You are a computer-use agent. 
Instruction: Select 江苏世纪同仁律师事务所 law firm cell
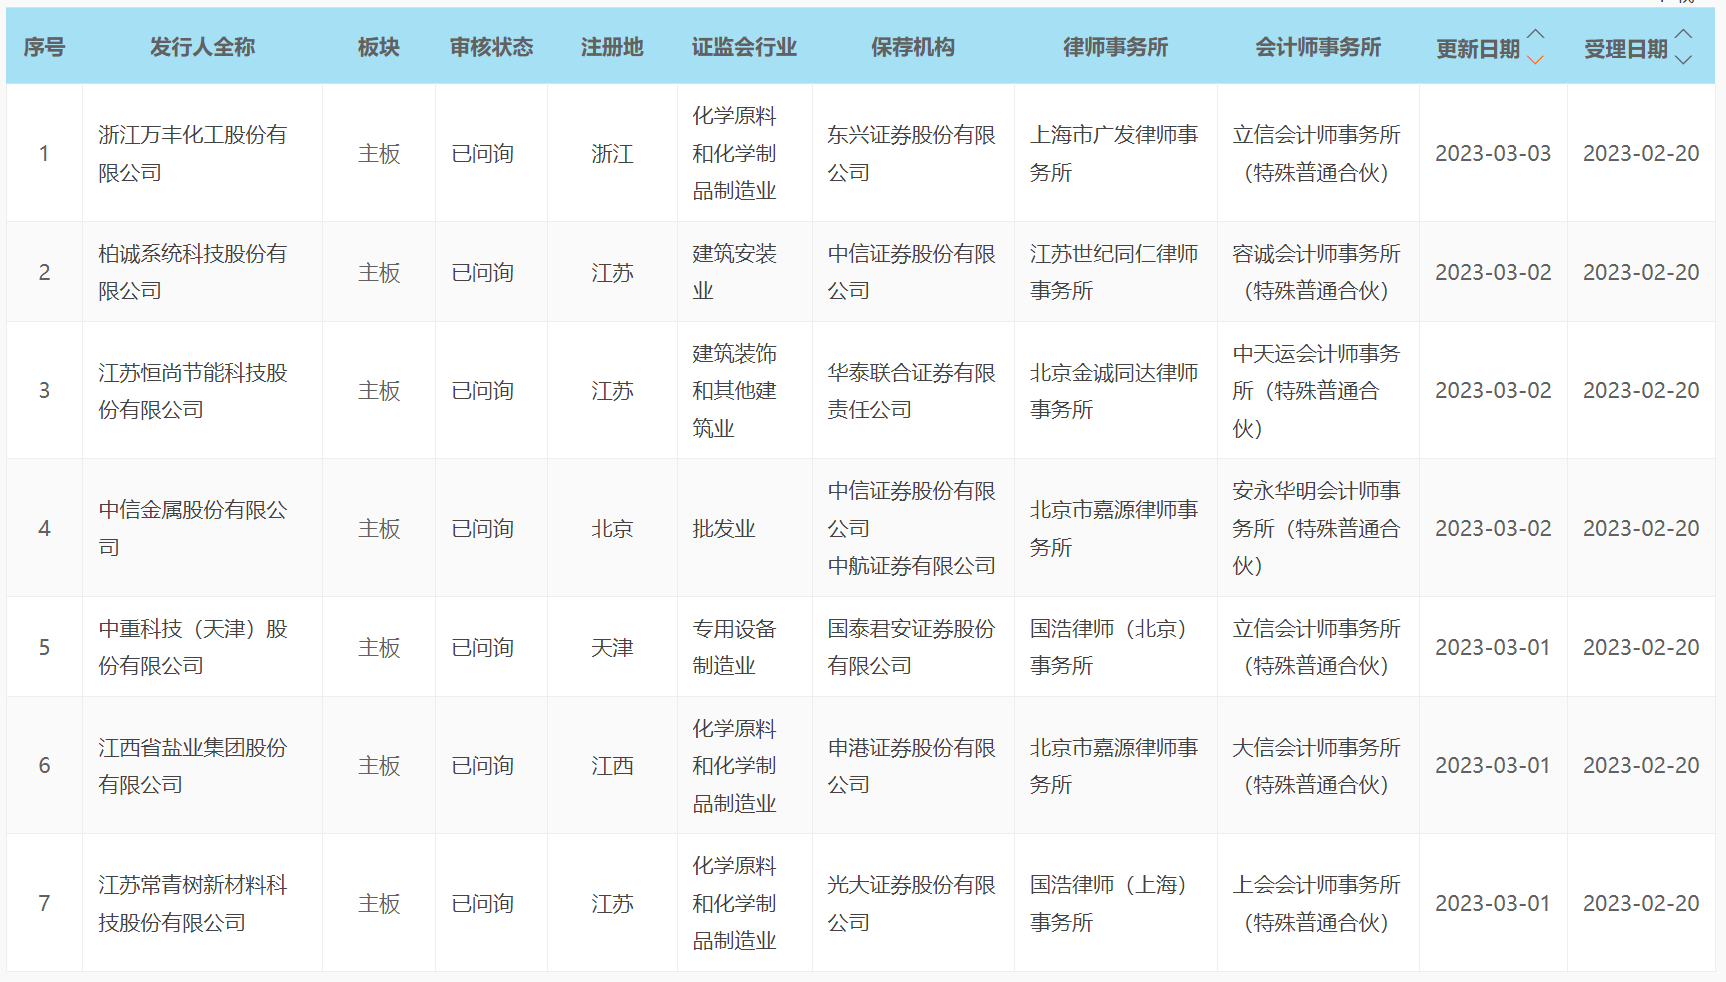[x=1115, y=272]
